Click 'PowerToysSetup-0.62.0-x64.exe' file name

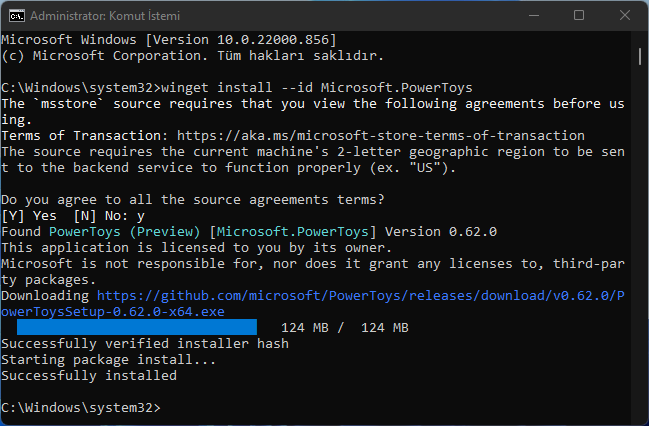point(113,311)
